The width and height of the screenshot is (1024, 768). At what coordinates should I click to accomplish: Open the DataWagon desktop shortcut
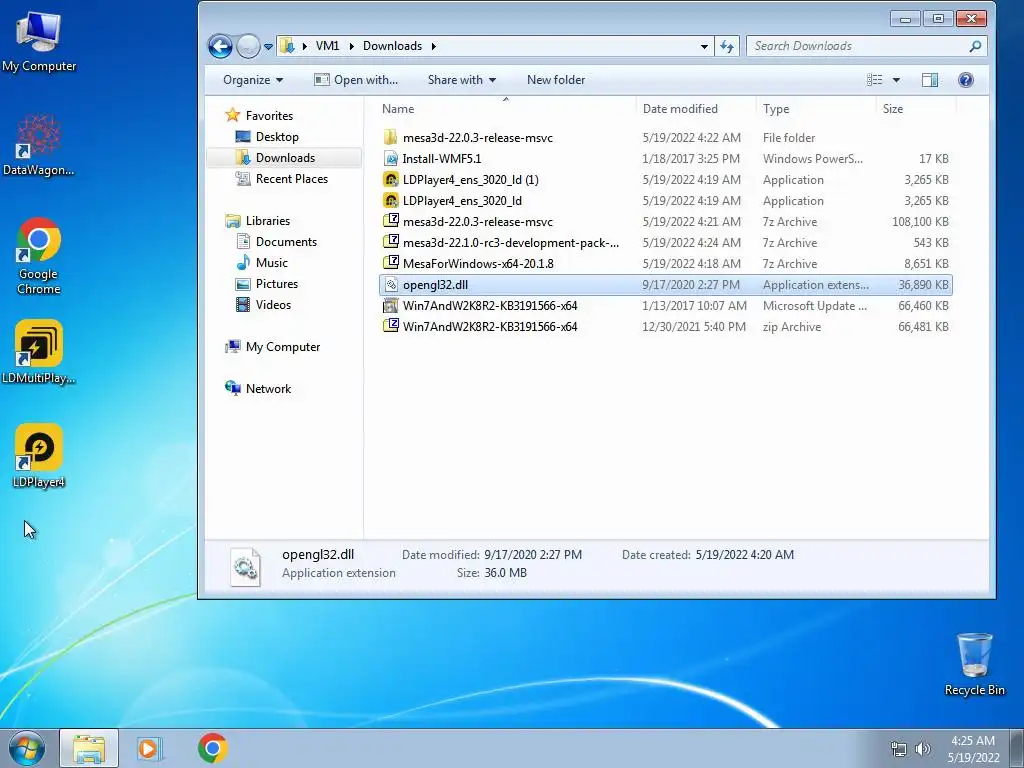(39, 145)
